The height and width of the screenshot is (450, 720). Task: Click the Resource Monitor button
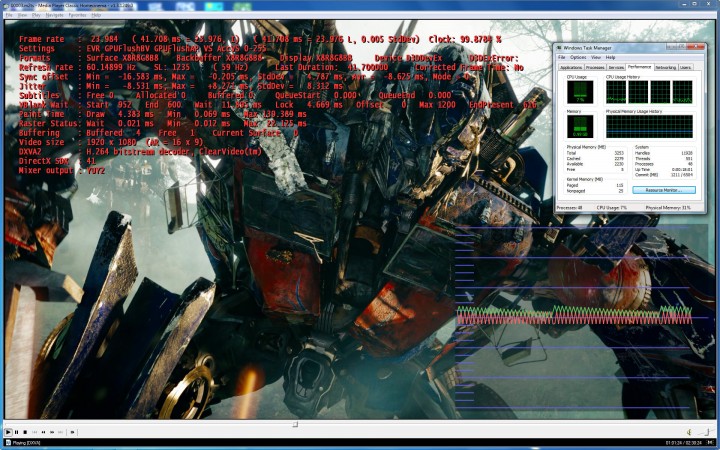664,190
